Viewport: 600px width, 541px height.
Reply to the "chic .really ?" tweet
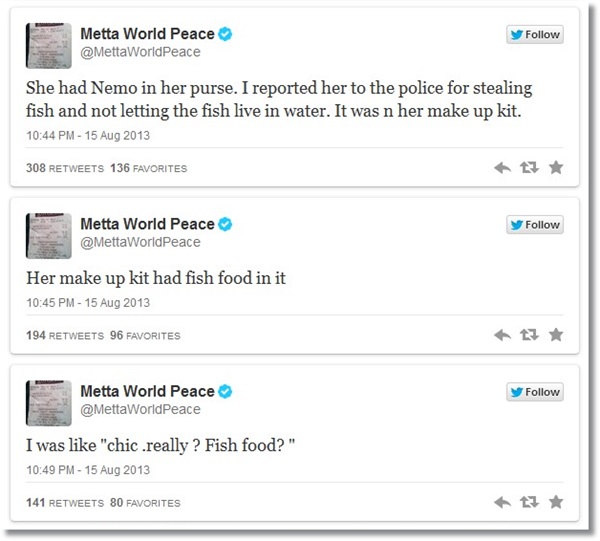(x=503, y=502)
